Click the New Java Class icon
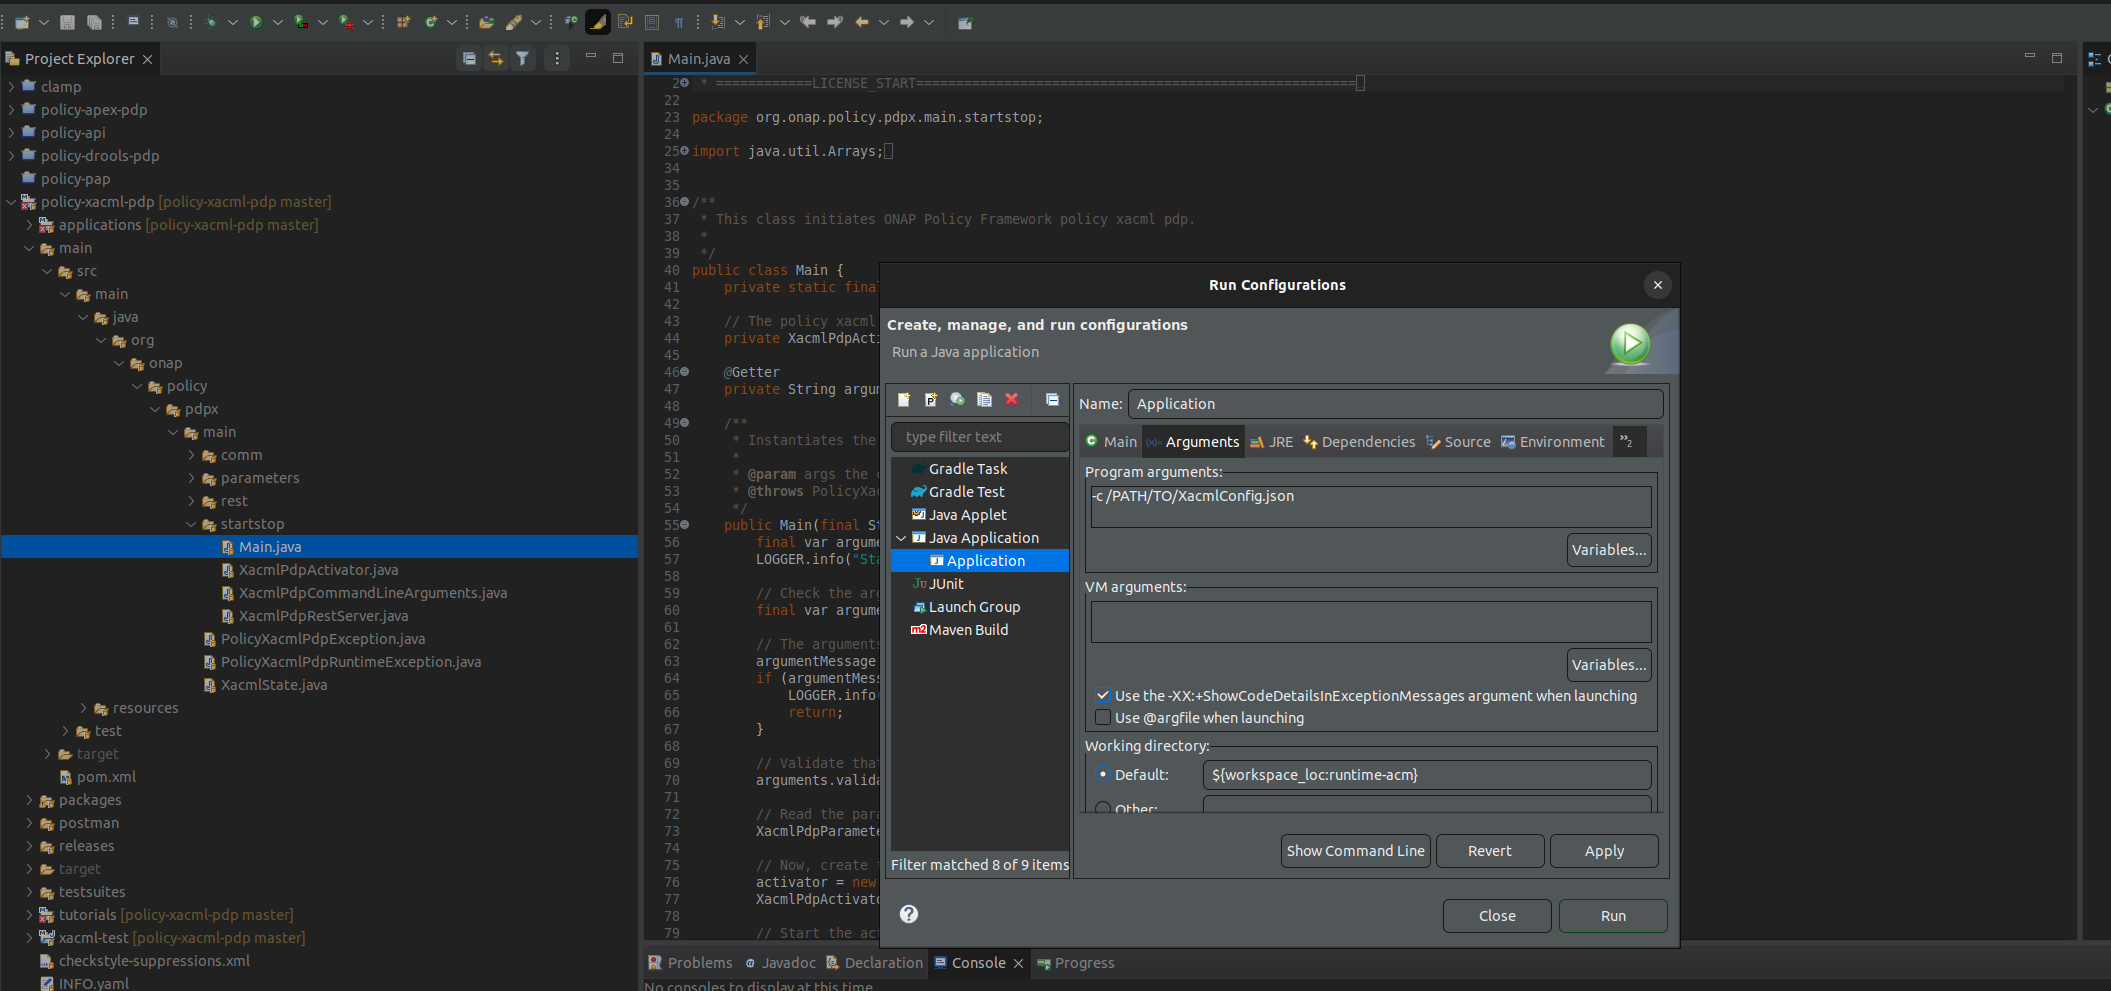Screen dimensions: 2111x991 coord(431,22)
